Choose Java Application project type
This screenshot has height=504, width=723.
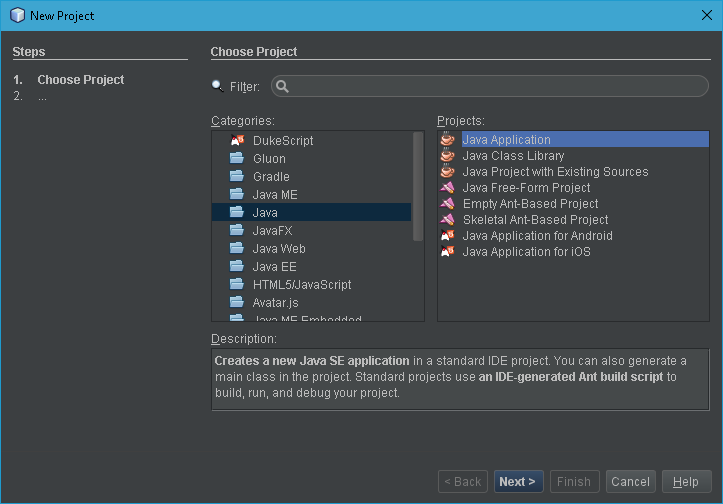(x=585, y=139)
